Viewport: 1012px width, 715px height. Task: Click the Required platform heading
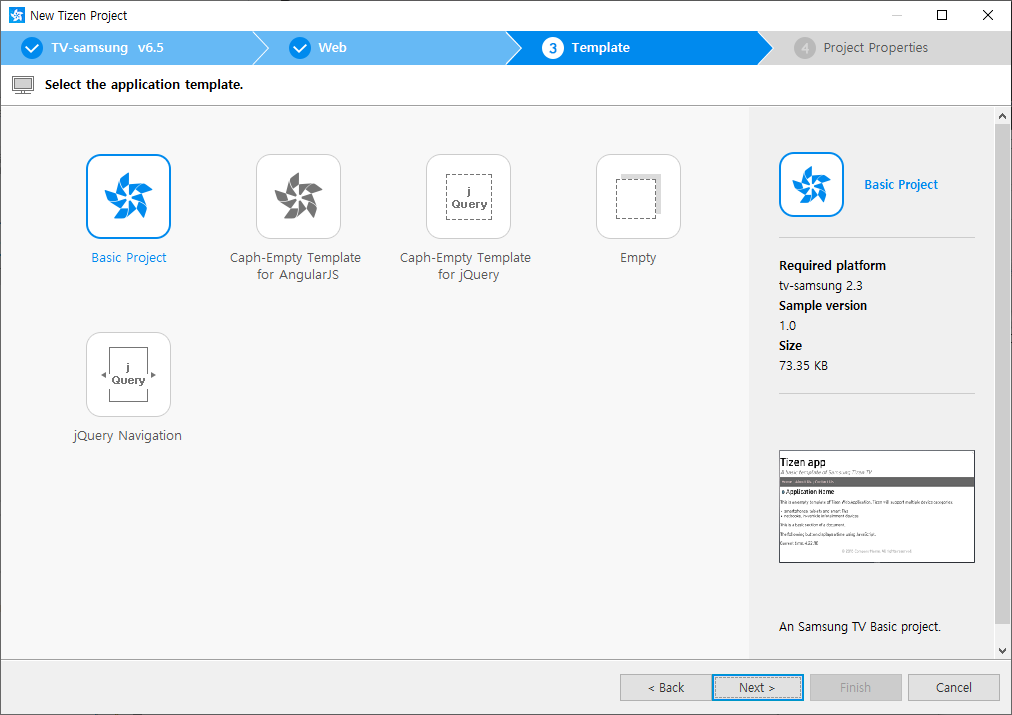832,265
